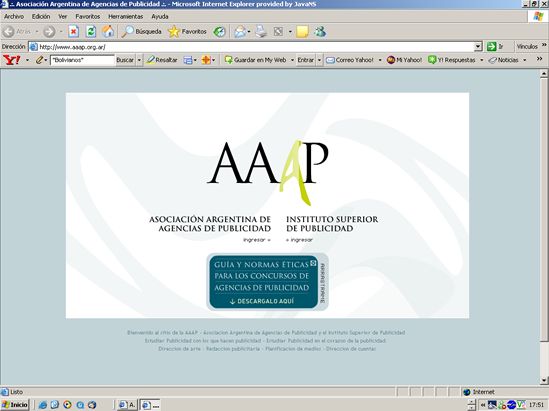Click the taskbar button labeled A.
This screenshot has width=549, height=411.
(127, 405)
